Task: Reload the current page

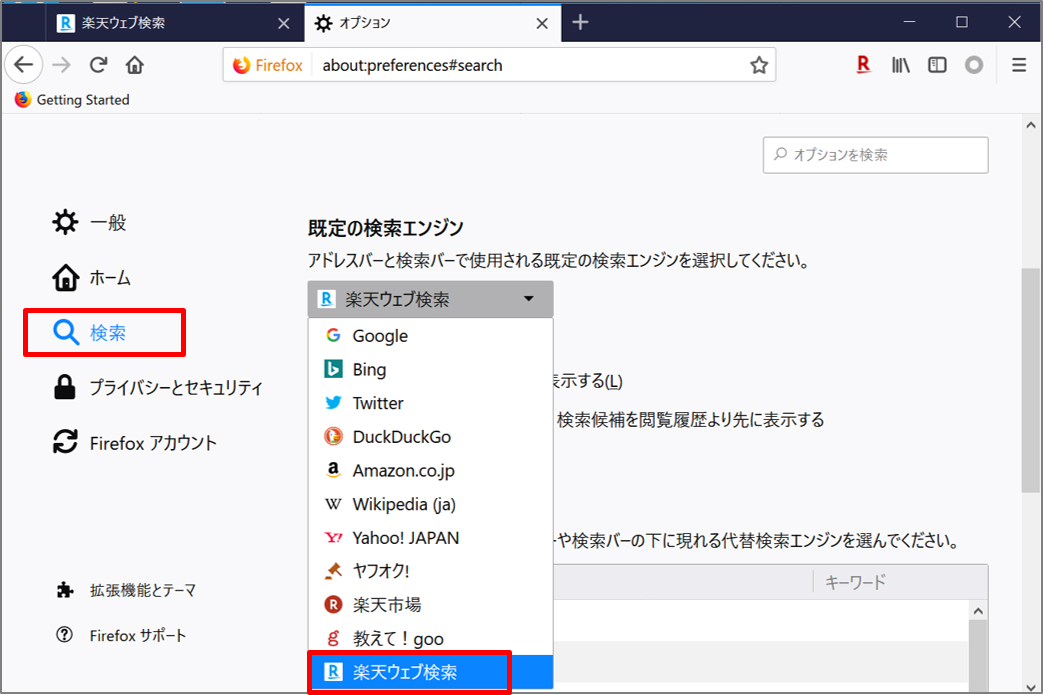Action: coord(98,66)
